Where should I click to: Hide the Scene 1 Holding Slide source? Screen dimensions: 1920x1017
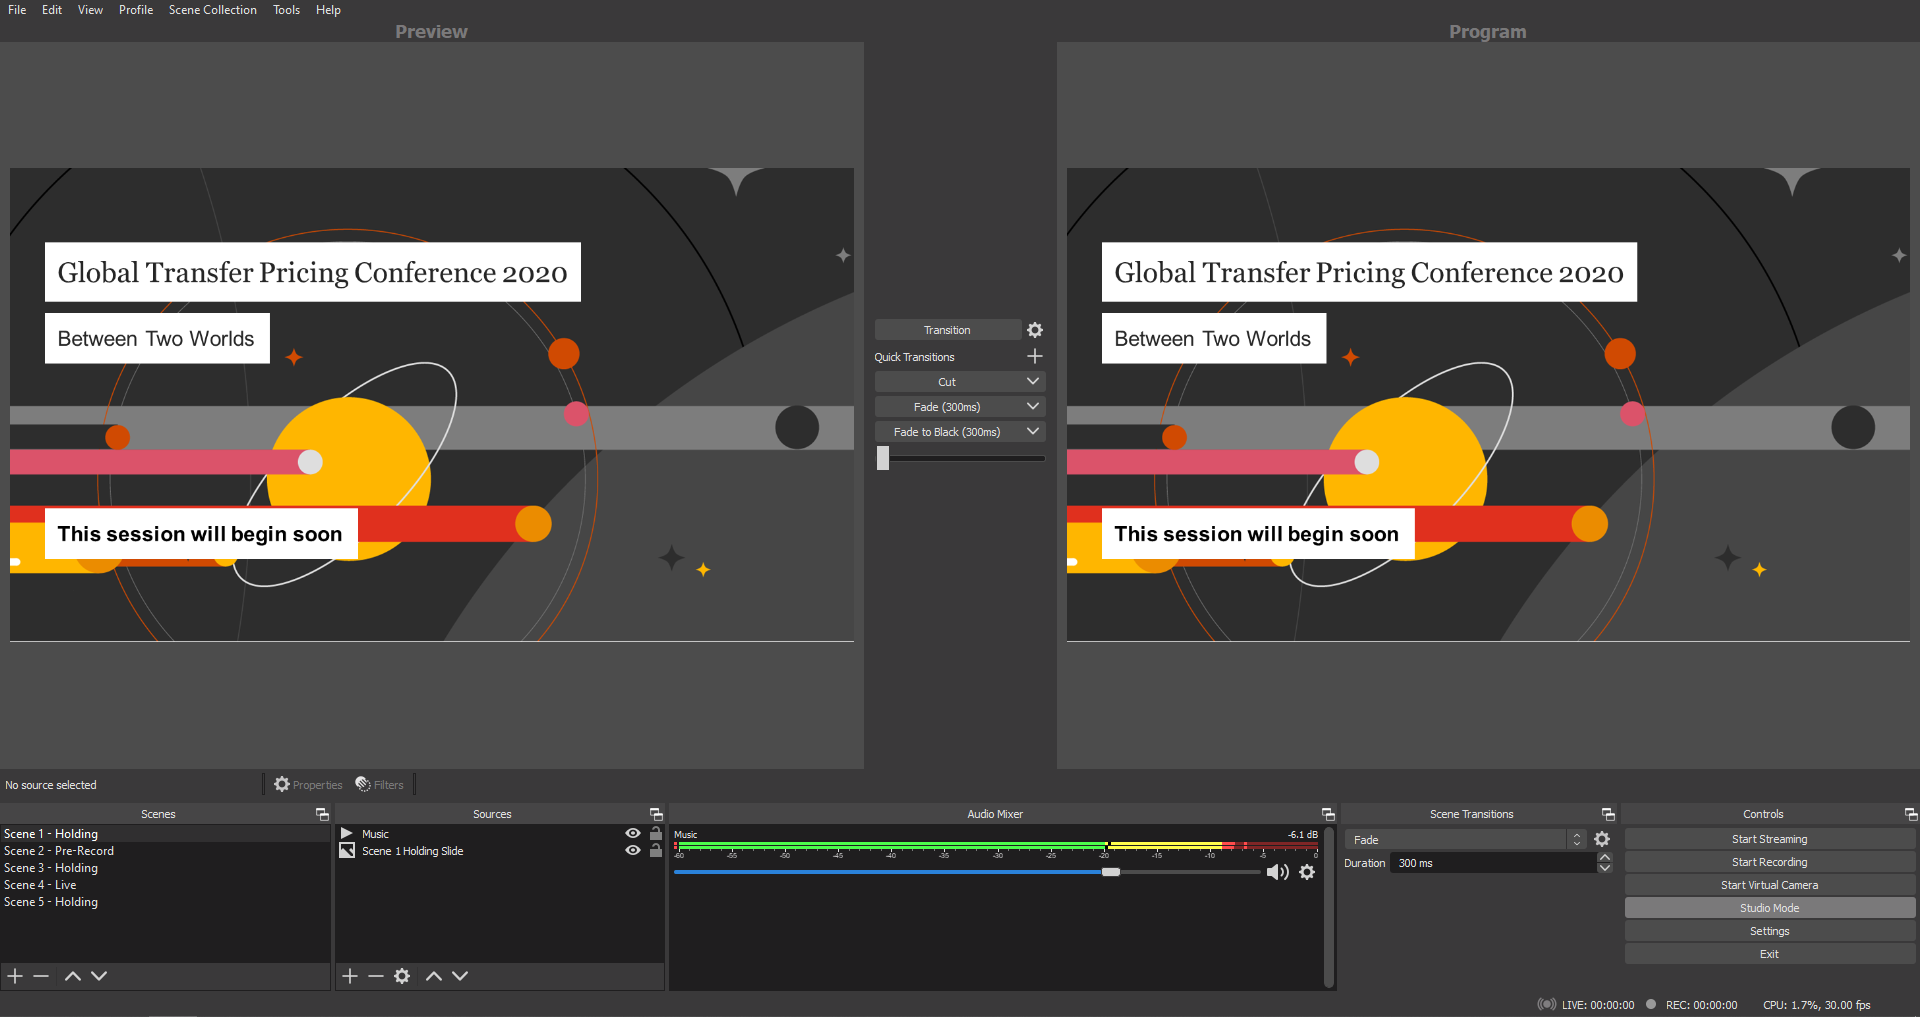(x=632, y=850)
